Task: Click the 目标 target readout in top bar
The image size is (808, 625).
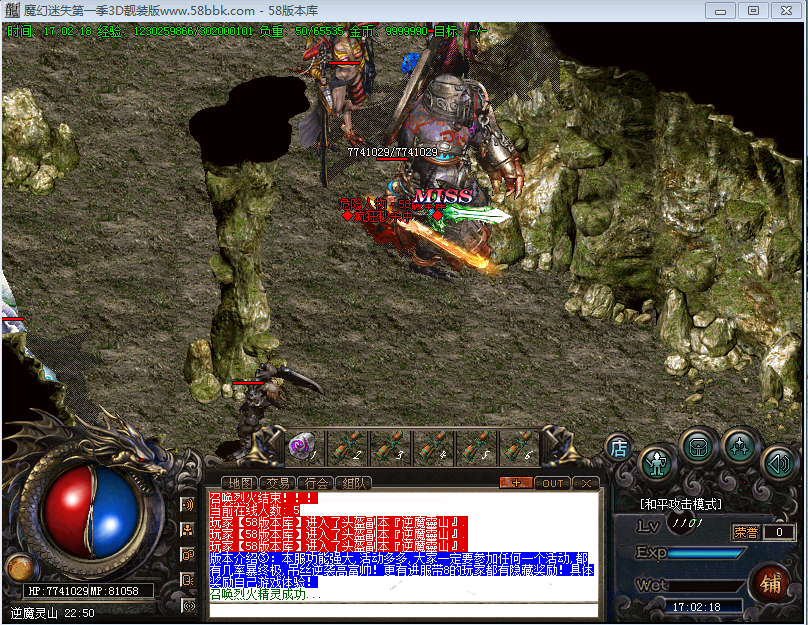Action: [460, 31]
